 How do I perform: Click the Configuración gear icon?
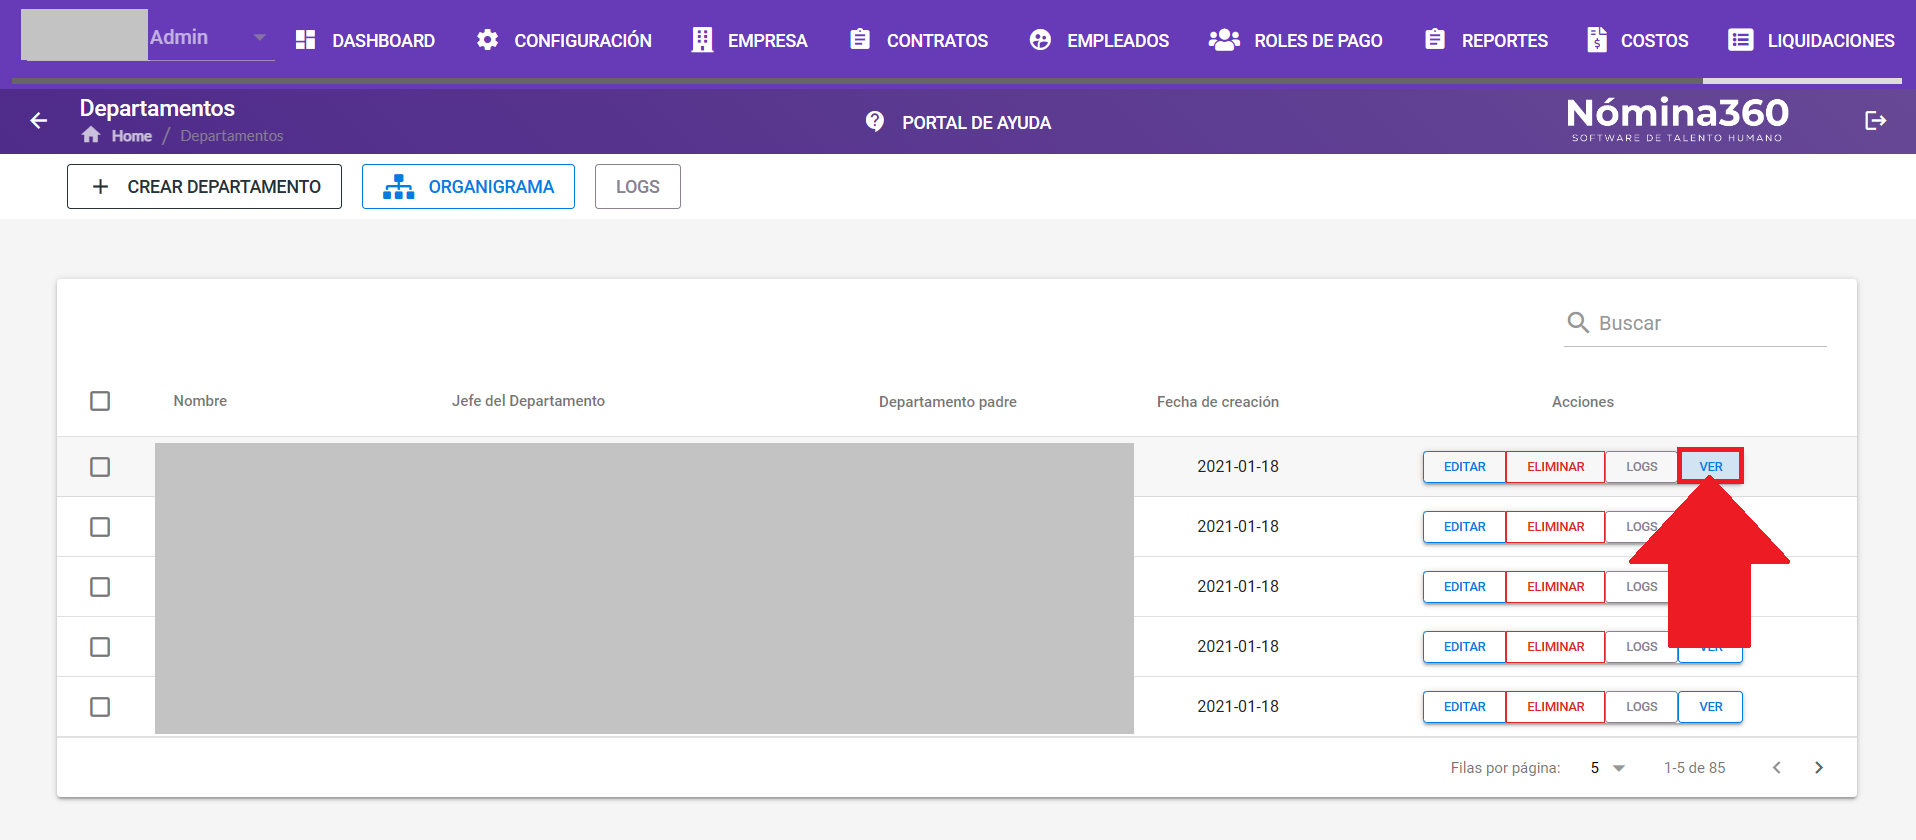coord(487,40)
